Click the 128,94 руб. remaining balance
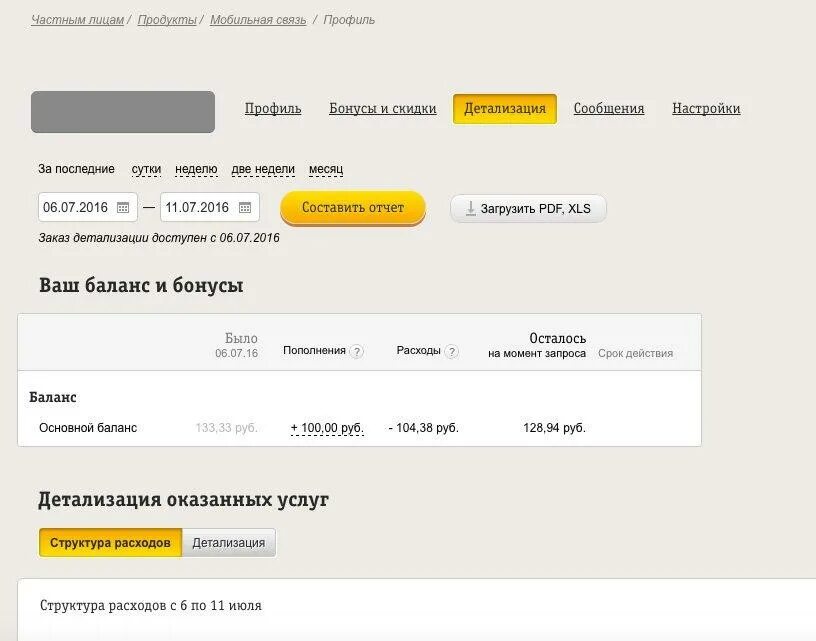This screenshot has width=816, height=641. (554, 428)
